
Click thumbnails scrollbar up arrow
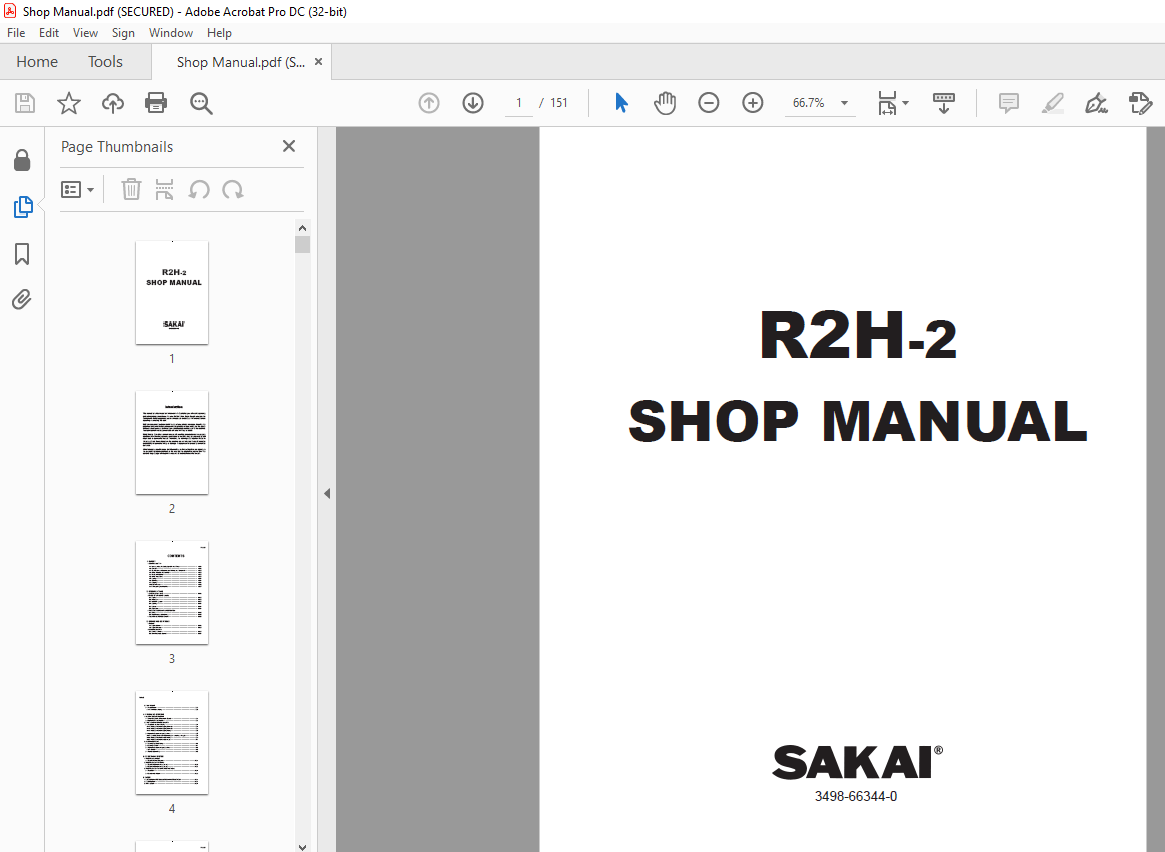click(x=302, y=227)
